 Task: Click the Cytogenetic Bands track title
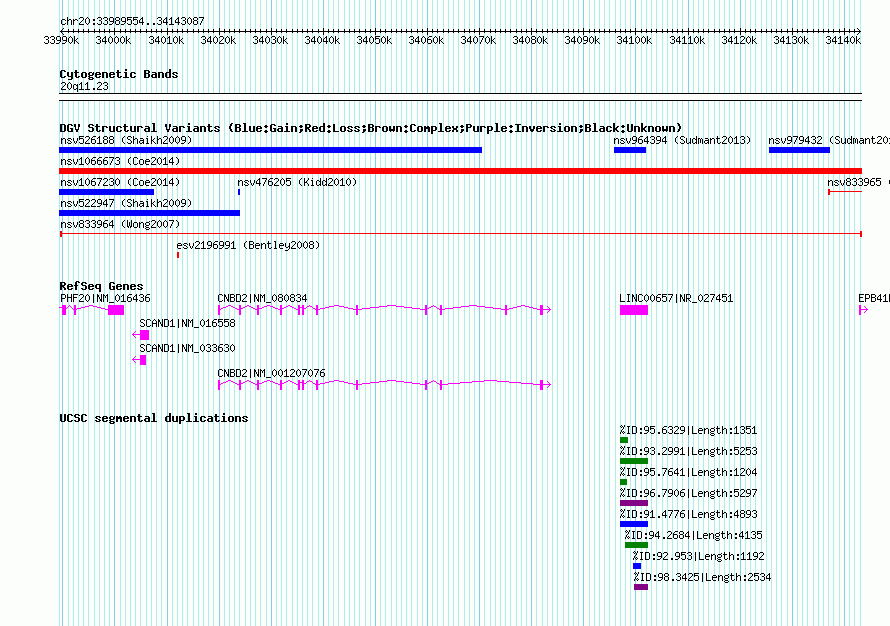point(119,74)
